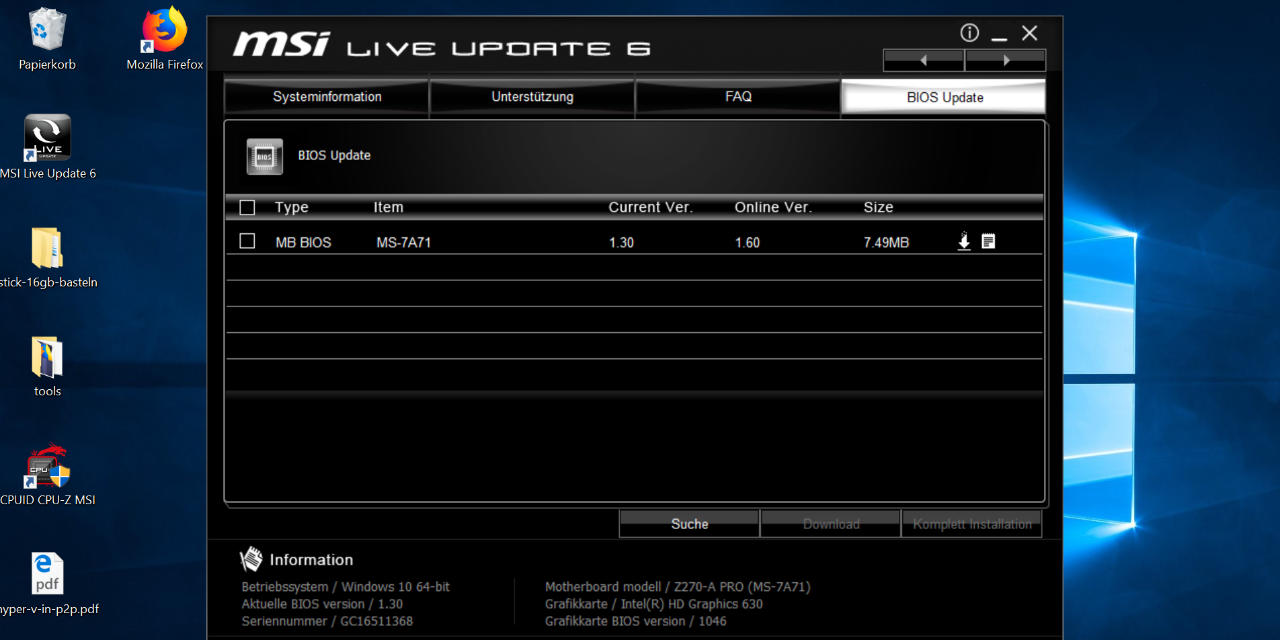
Task: Click the MB BIOS type cell
Action: click(303, 242)
